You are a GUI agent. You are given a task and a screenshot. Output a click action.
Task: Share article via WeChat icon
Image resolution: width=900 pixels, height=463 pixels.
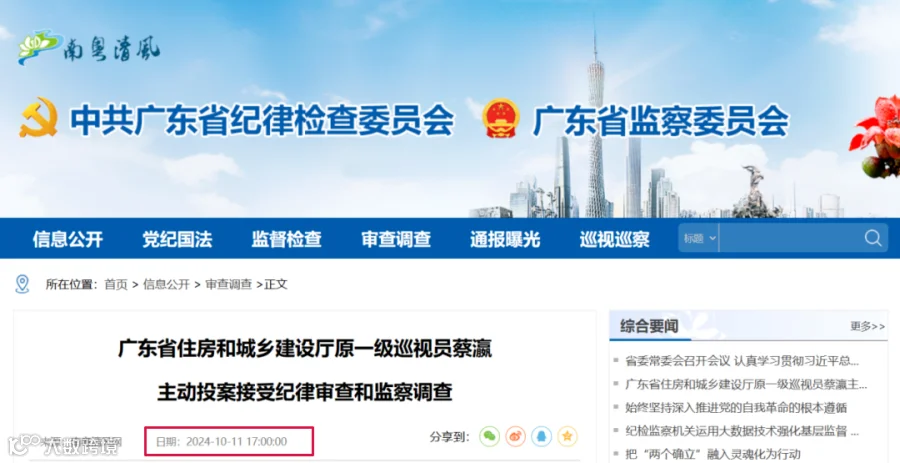click(490, 437)
